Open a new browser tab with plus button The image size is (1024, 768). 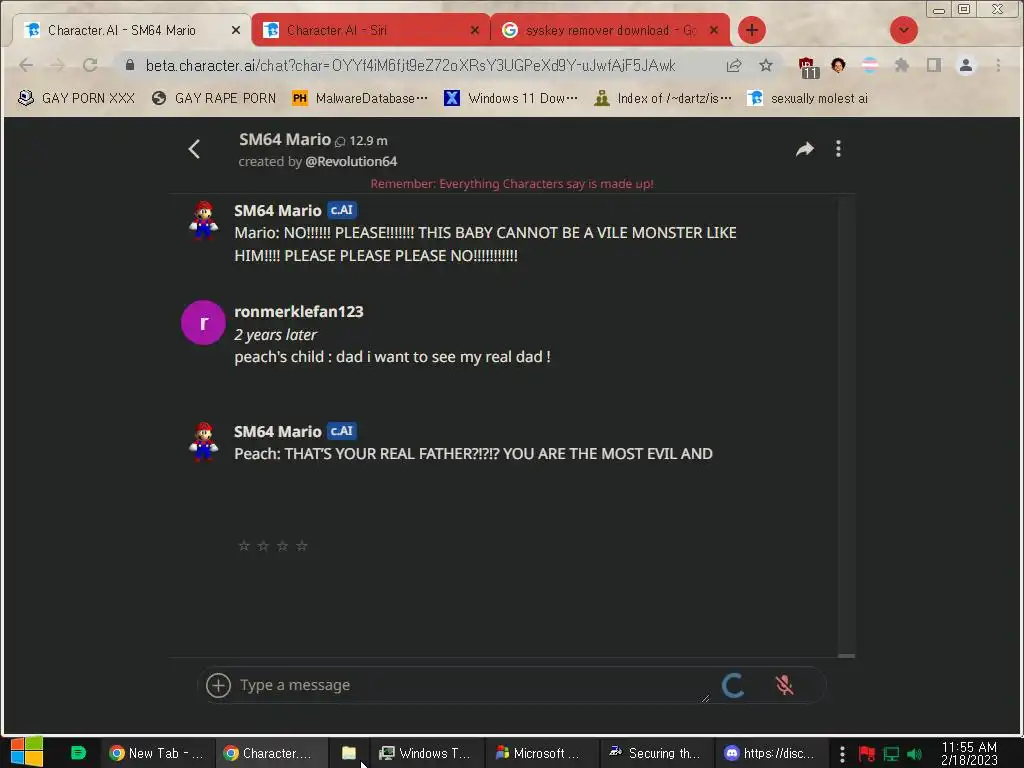coord(752,30)
